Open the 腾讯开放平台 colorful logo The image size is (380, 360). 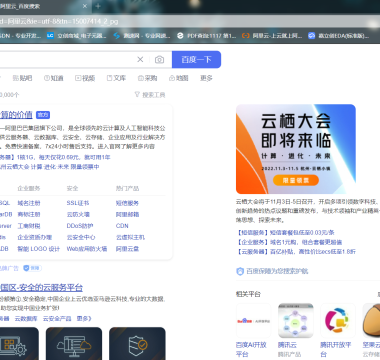338,321
